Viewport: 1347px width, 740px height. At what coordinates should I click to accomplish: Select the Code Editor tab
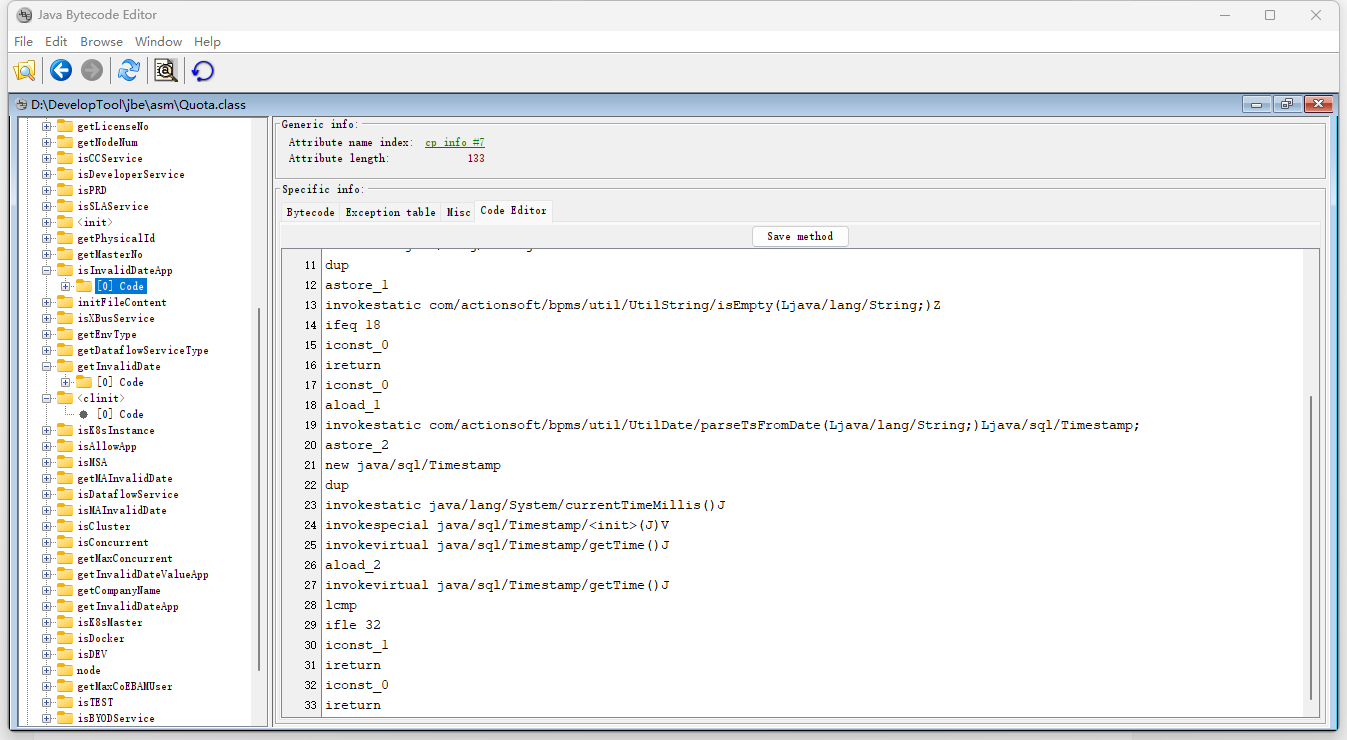click(x=513, y=211)
